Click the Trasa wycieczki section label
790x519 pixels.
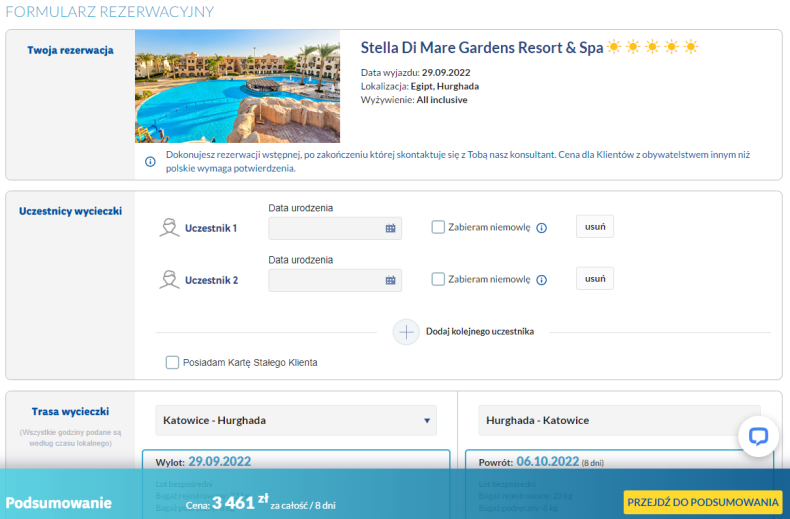tap(71, 412)
